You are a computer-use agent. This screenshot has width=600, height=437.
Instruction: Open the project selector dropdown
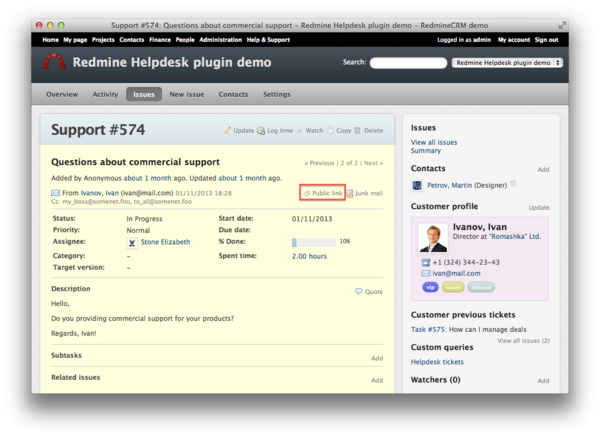[x=507, y=62]
